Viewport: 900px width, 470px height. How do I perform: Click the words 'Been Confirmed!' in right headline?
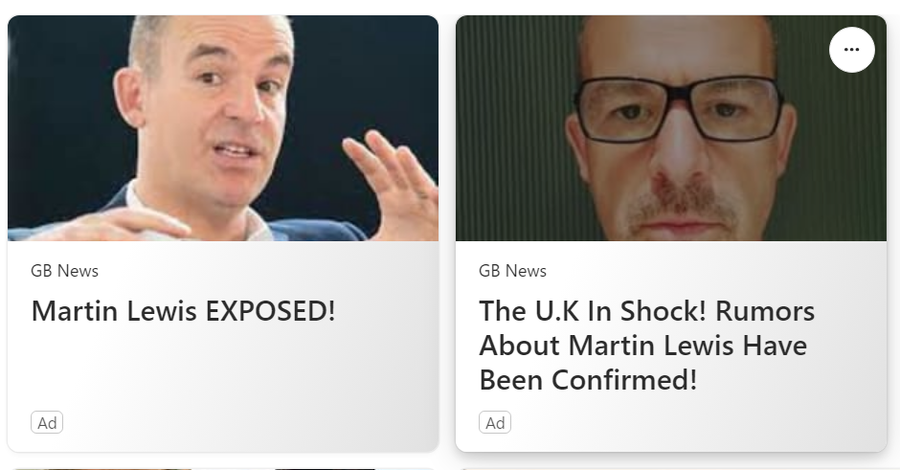point(588,380)
